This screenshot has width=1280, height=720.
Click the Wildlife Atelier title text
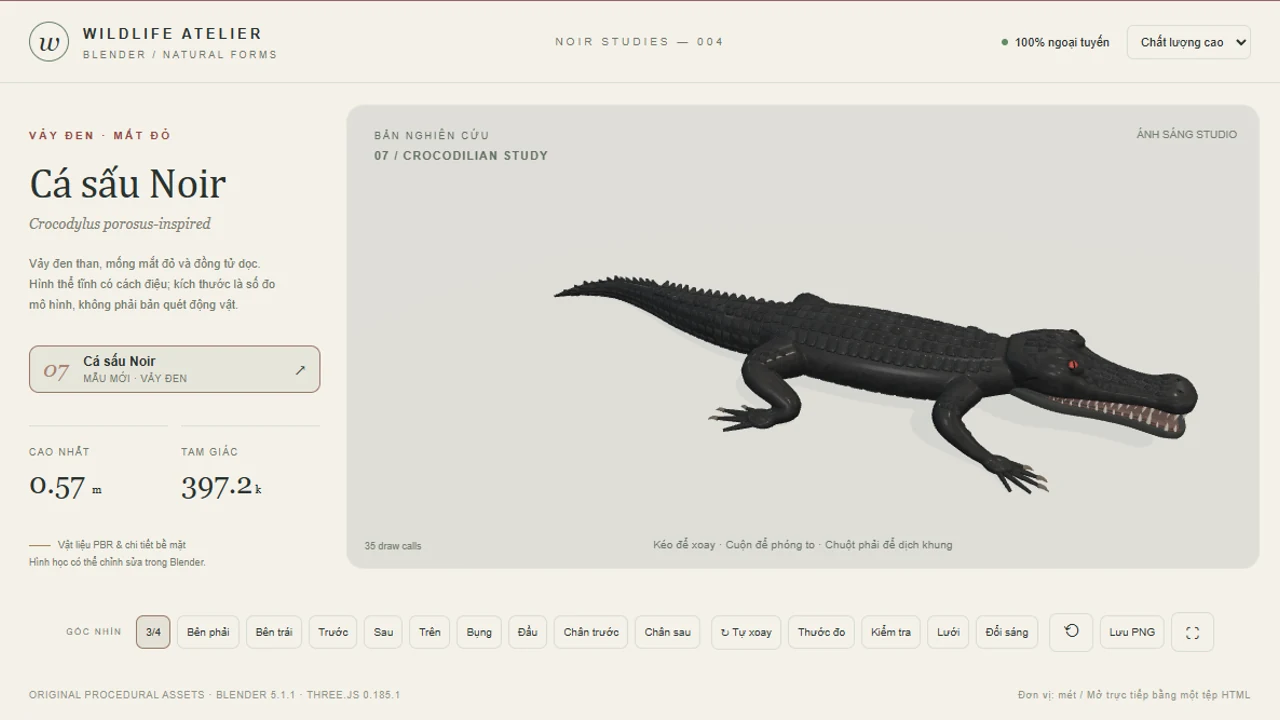[x=172, y=33]
